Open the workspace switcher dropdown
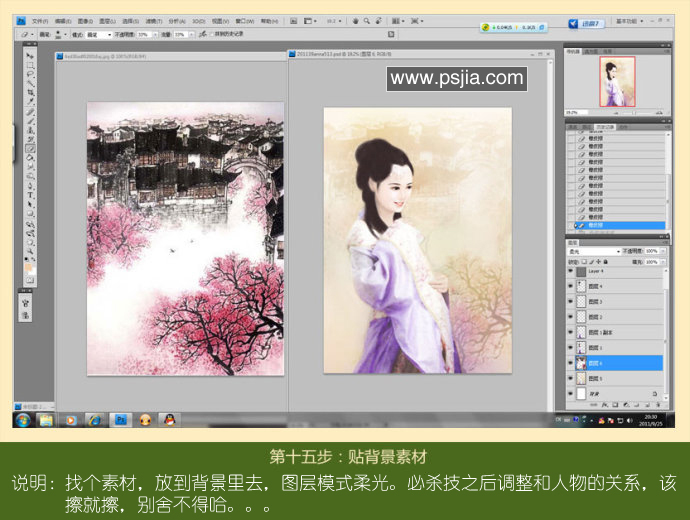The height and width of the screenshot is (520, 690). tap(629, 21)
